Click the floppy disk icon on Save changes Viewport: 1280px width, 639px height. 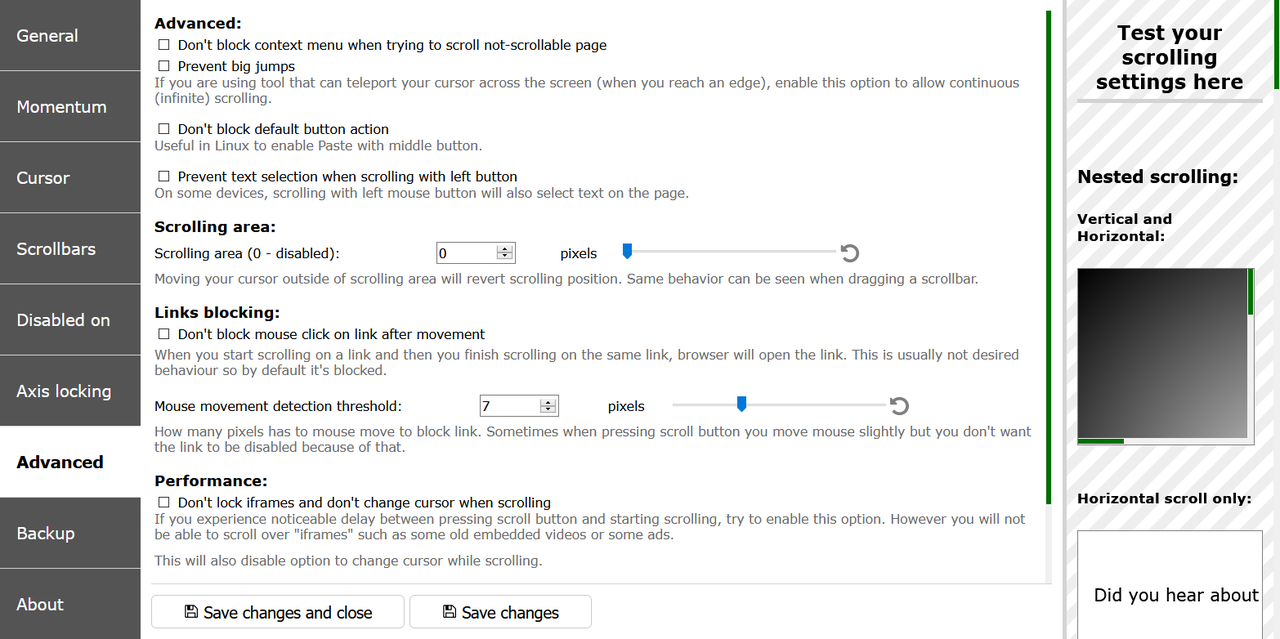coord(449,612)
